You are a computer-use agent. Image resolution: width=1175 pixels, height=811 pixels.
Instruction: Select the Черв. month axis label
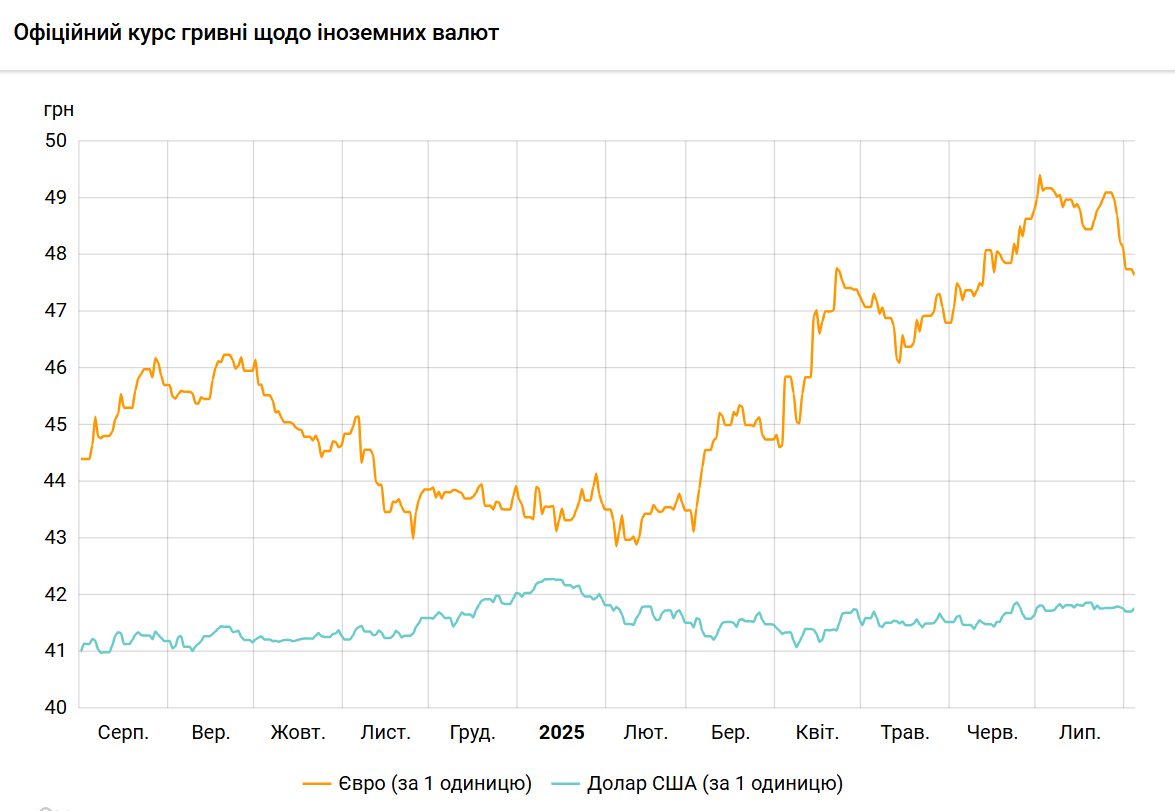[x=993, y=733]
